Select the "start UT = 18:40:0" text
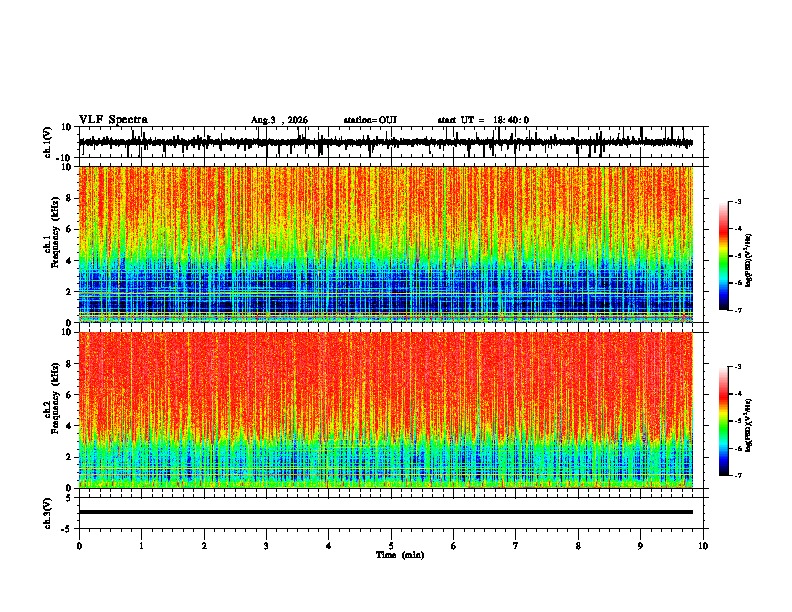The image size is (792, 612). [483, 120]
